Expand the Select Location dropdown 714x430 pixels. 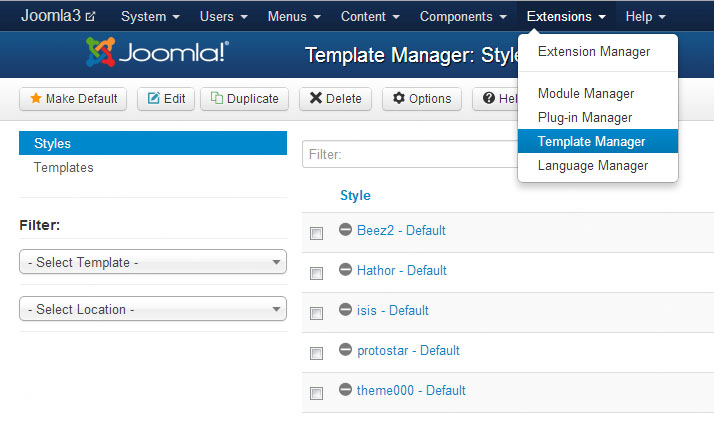click(x=153, y=309)
